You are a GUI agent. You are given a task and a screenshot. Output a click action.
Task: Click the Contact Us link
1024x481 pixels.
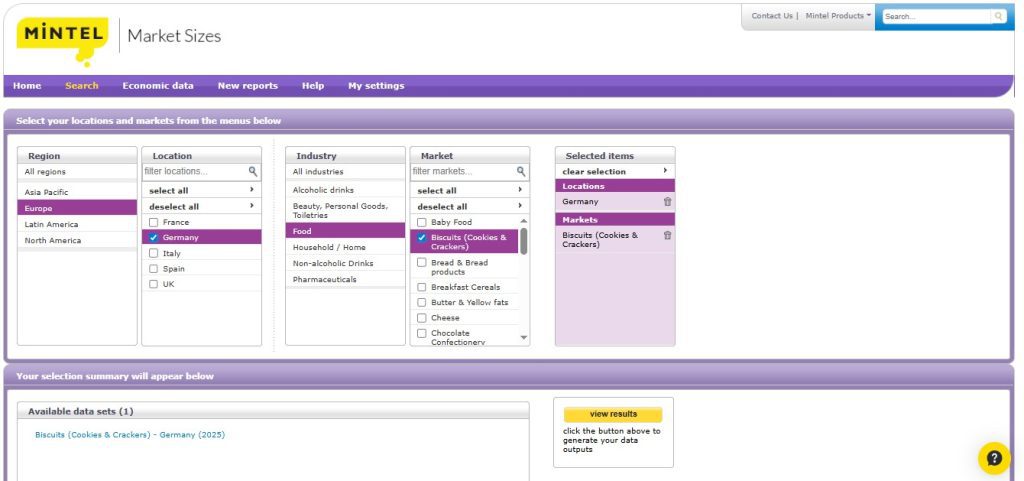[x=772, y=16]
